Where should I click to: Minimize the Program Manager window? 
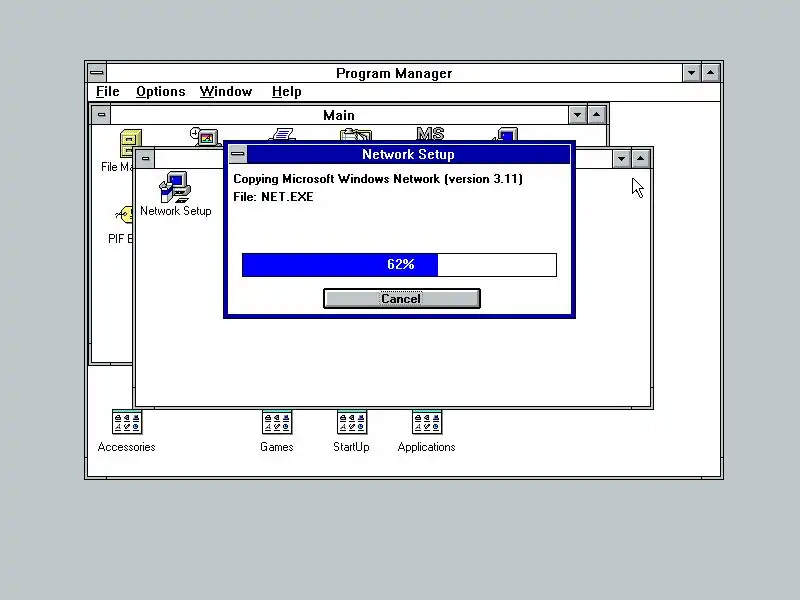(x=691, y=73)
